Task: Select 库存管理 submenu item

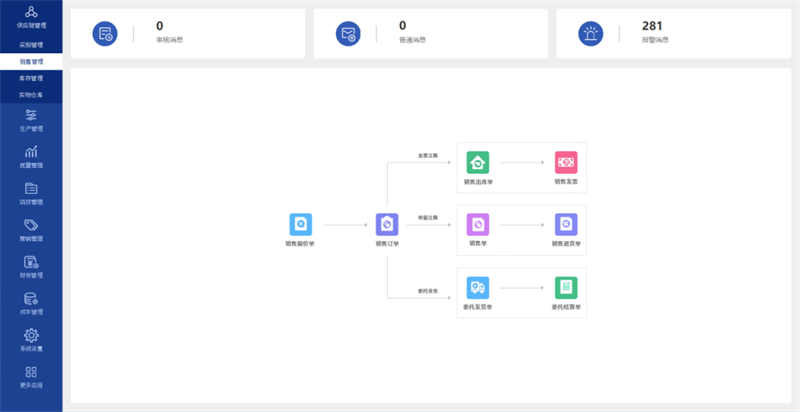Action: click(x=31, y=77)
